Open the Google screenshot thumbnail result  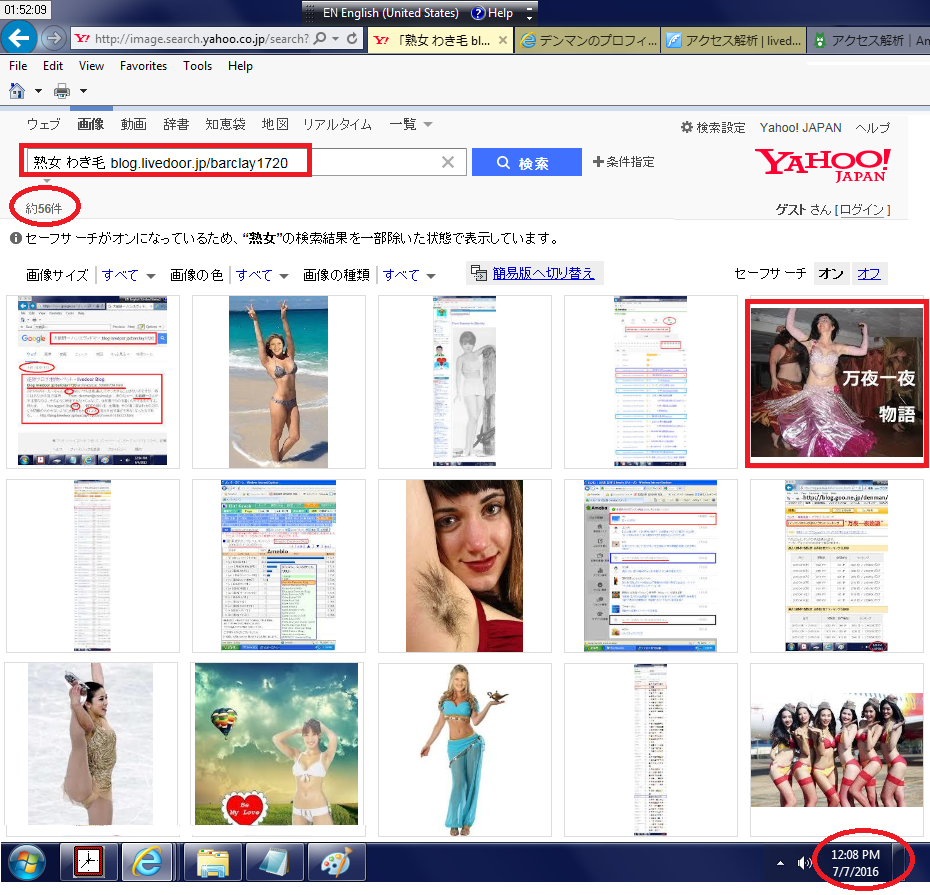tap(93, 381)
